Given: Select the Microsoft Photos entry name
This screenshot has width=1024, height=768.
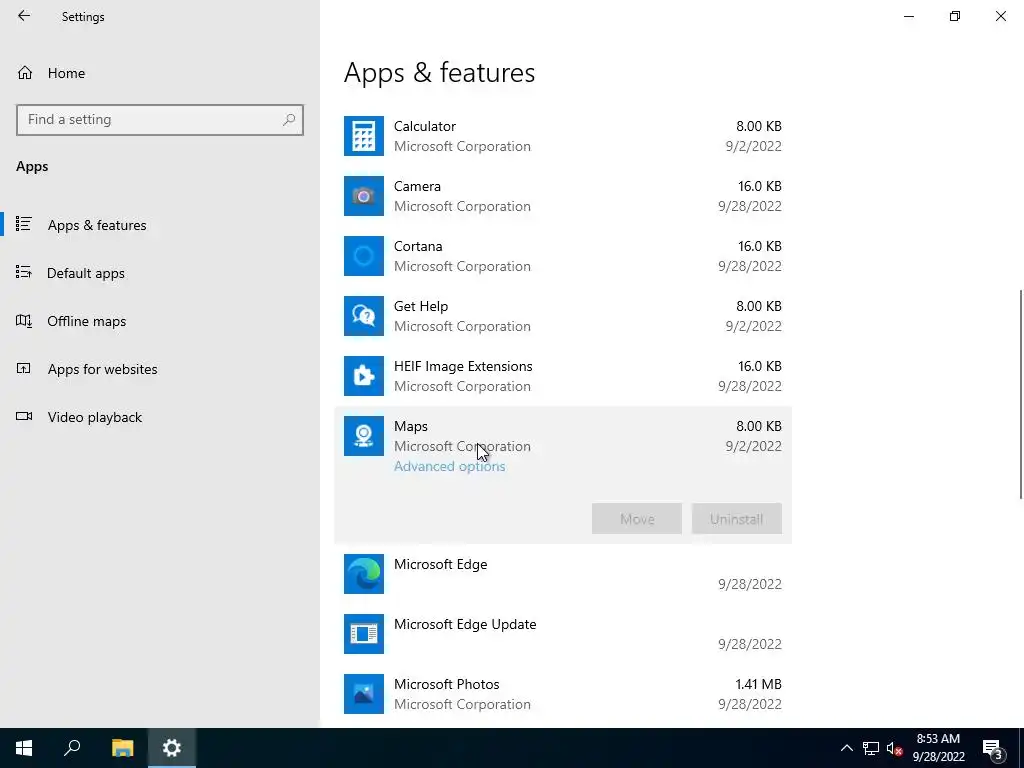Looking at the screenshot, I should (447, 684).
